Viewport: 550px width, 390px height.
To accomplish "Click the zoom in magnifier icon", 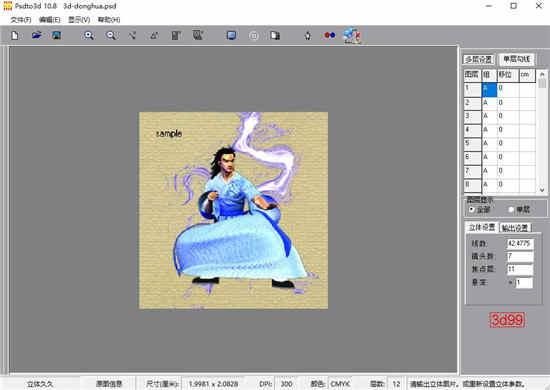I will (89, 35).
